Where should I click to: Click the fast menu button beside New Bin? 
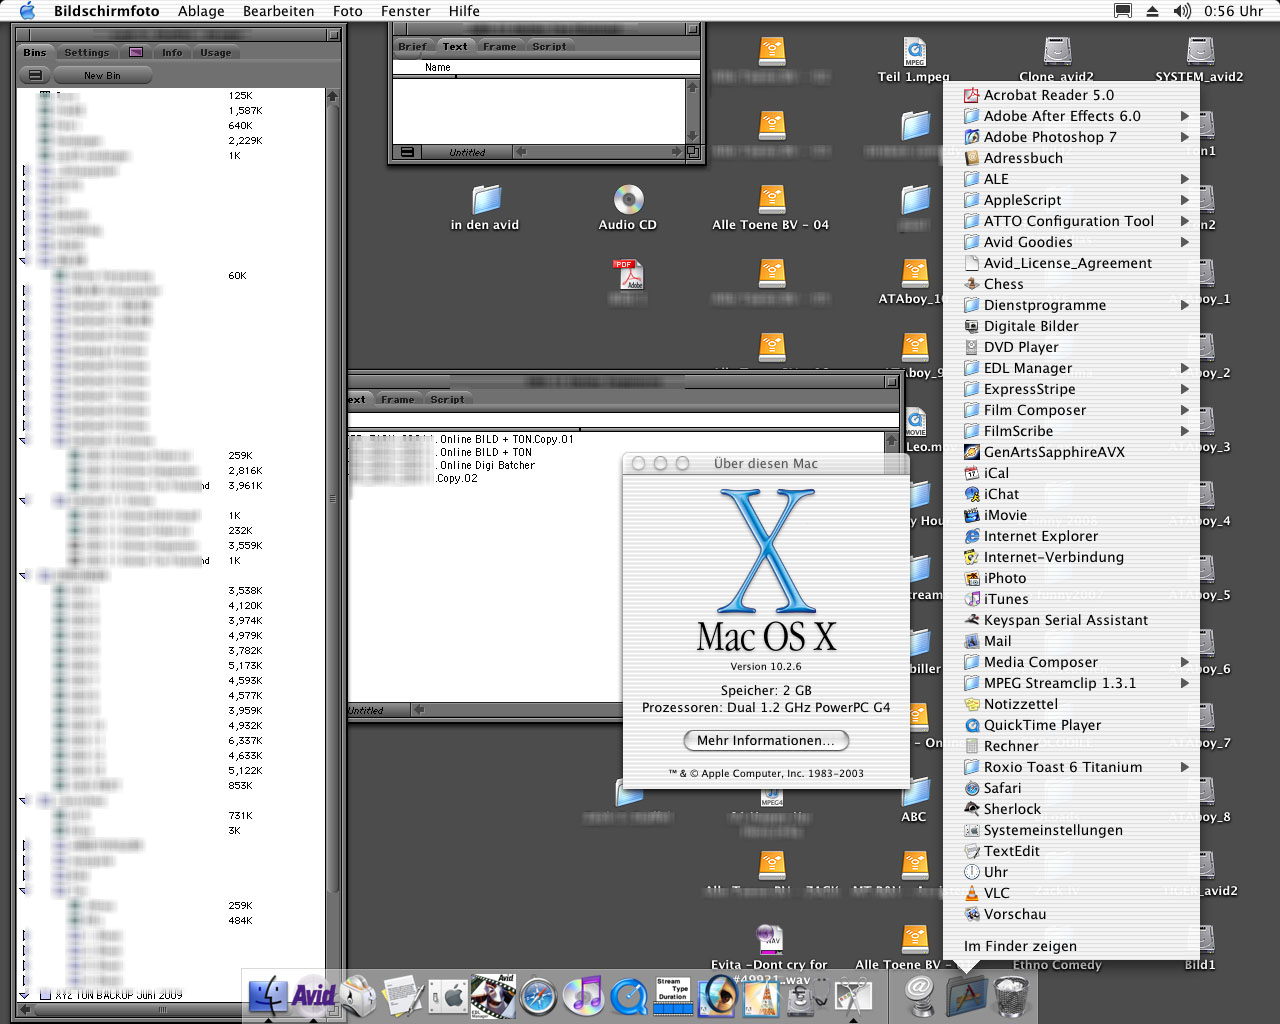[35, 75]
